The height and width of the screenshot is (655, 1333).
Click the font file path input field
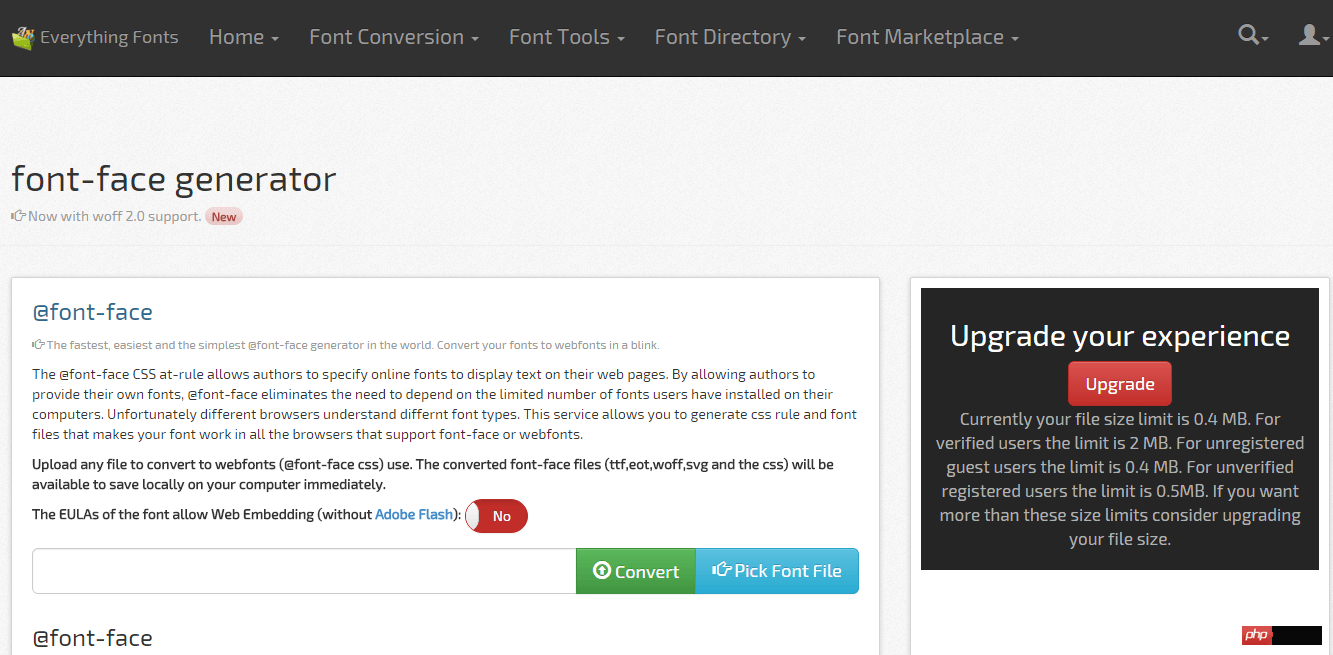click(x=304, y=571)
